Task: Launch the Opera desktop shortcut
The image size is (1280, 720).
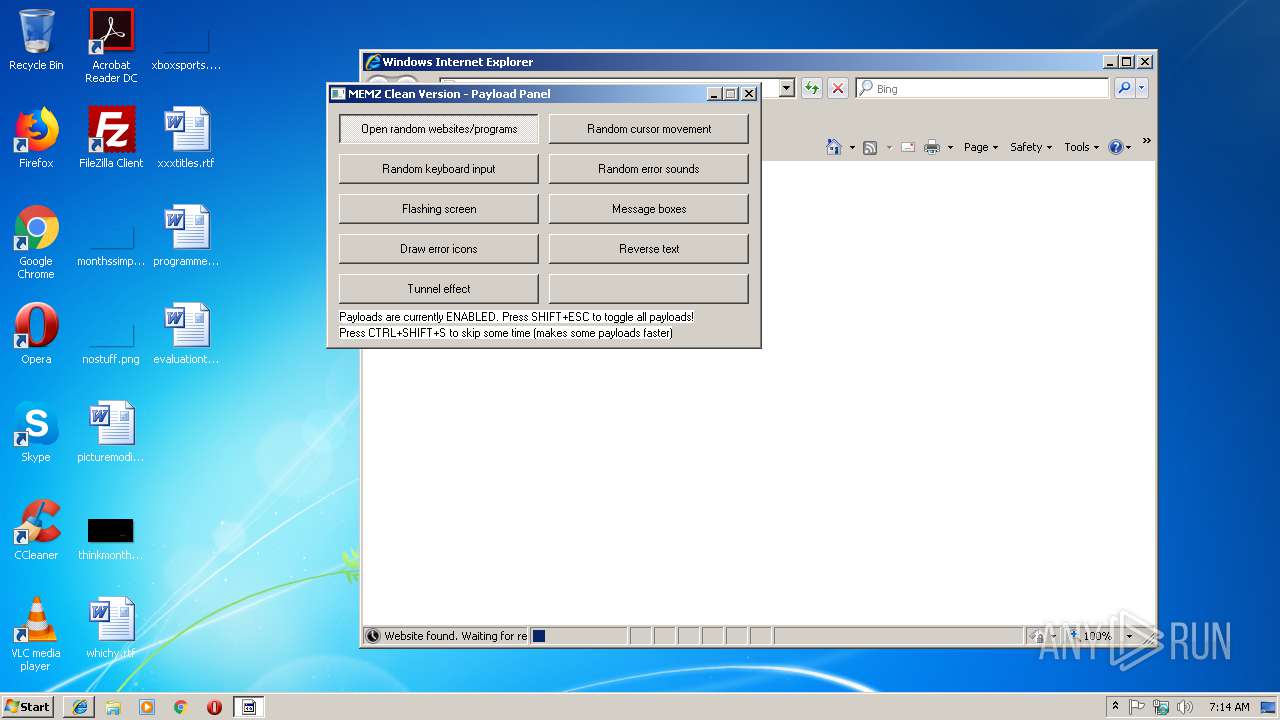Action: [36, 334]
